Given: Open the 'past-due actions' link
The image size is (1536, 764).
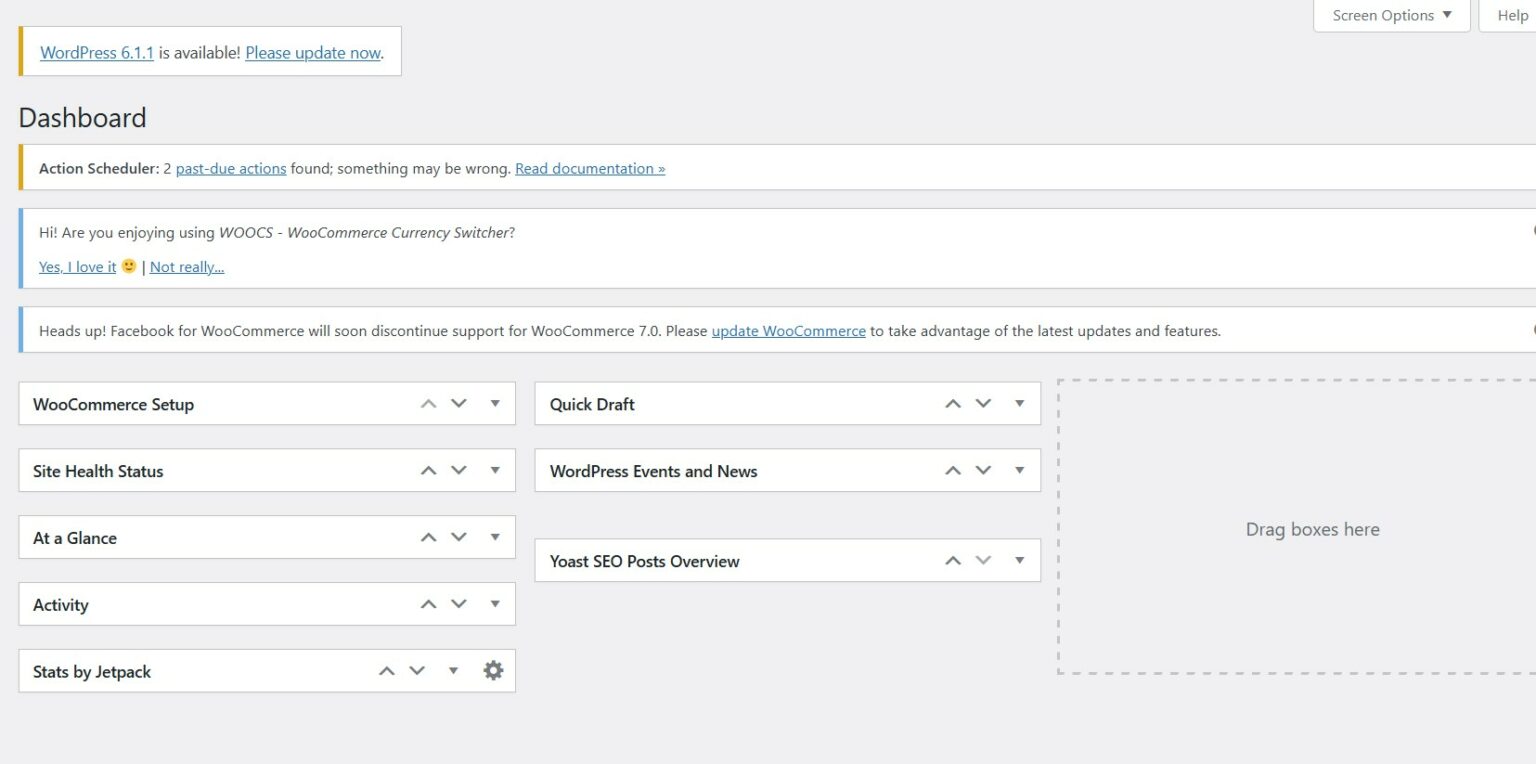Looking at the screenshot, I should [231, 169].
